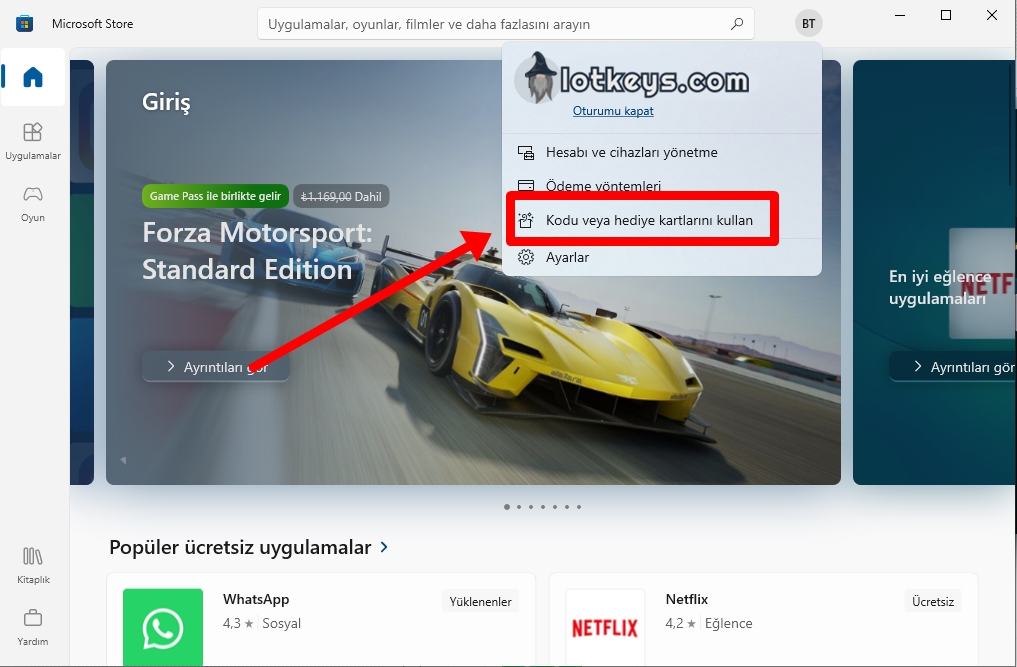Click the Hesabı ve cihazları yönetme icon
Screen dimensions: 1017x667
click(x=526, y=152)
